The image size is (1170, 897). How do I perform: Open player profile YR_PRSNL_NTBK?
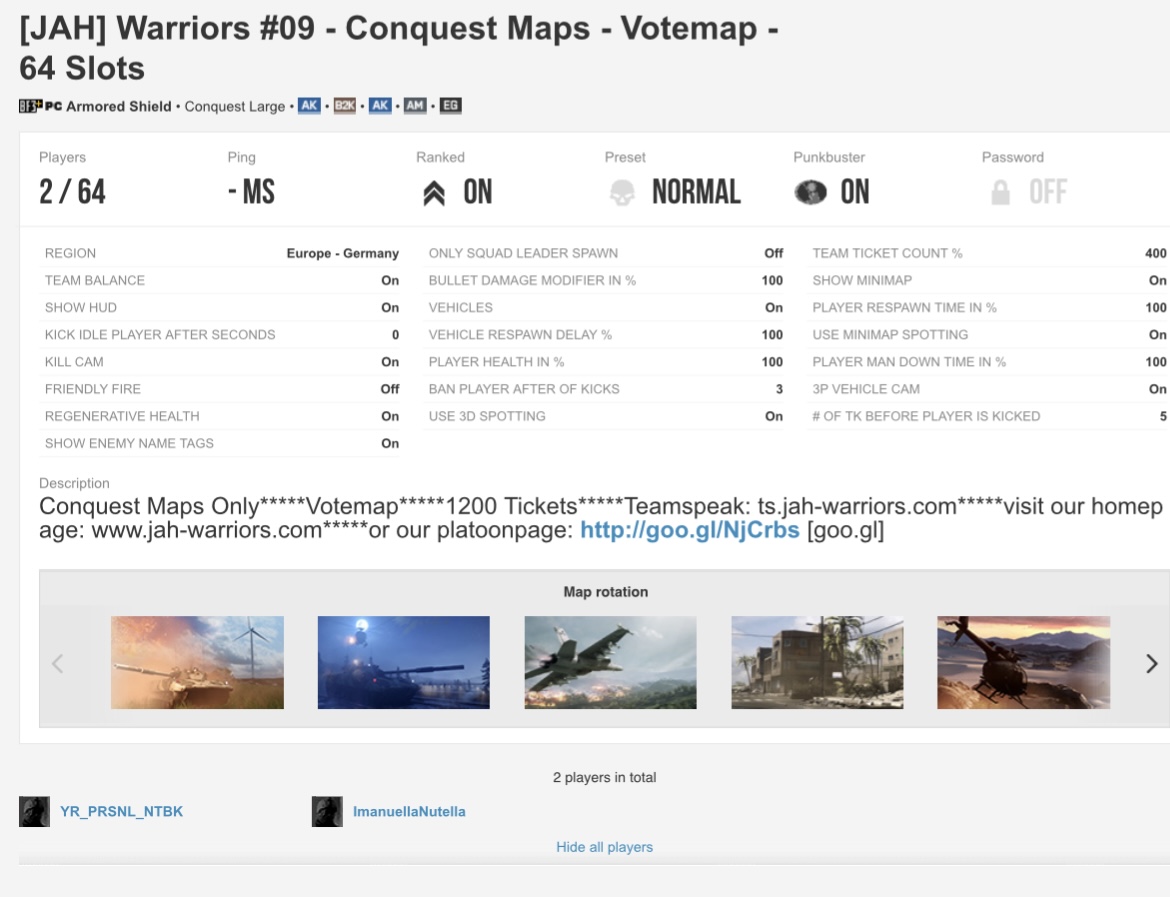click(x=122, y=811)
